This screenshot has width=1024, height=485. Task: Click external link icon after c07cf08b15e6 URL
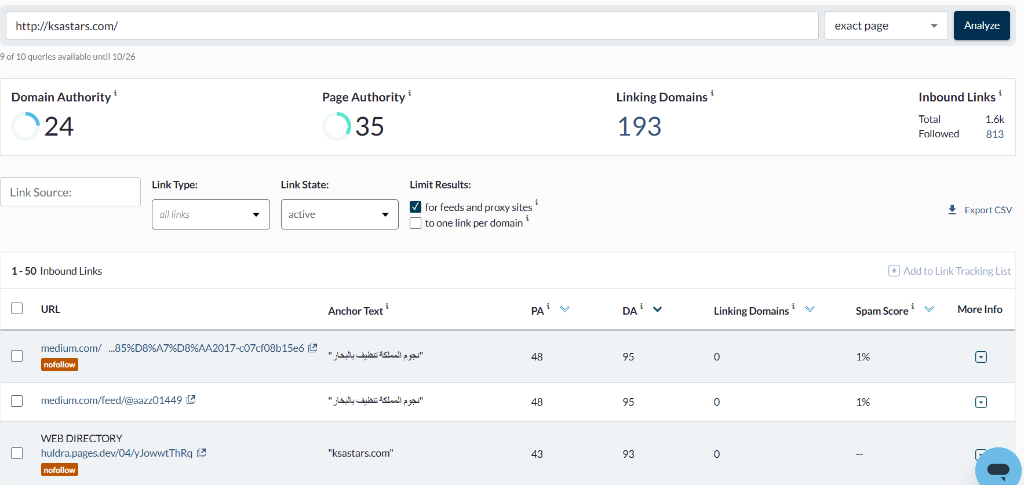tap(313, 348)
